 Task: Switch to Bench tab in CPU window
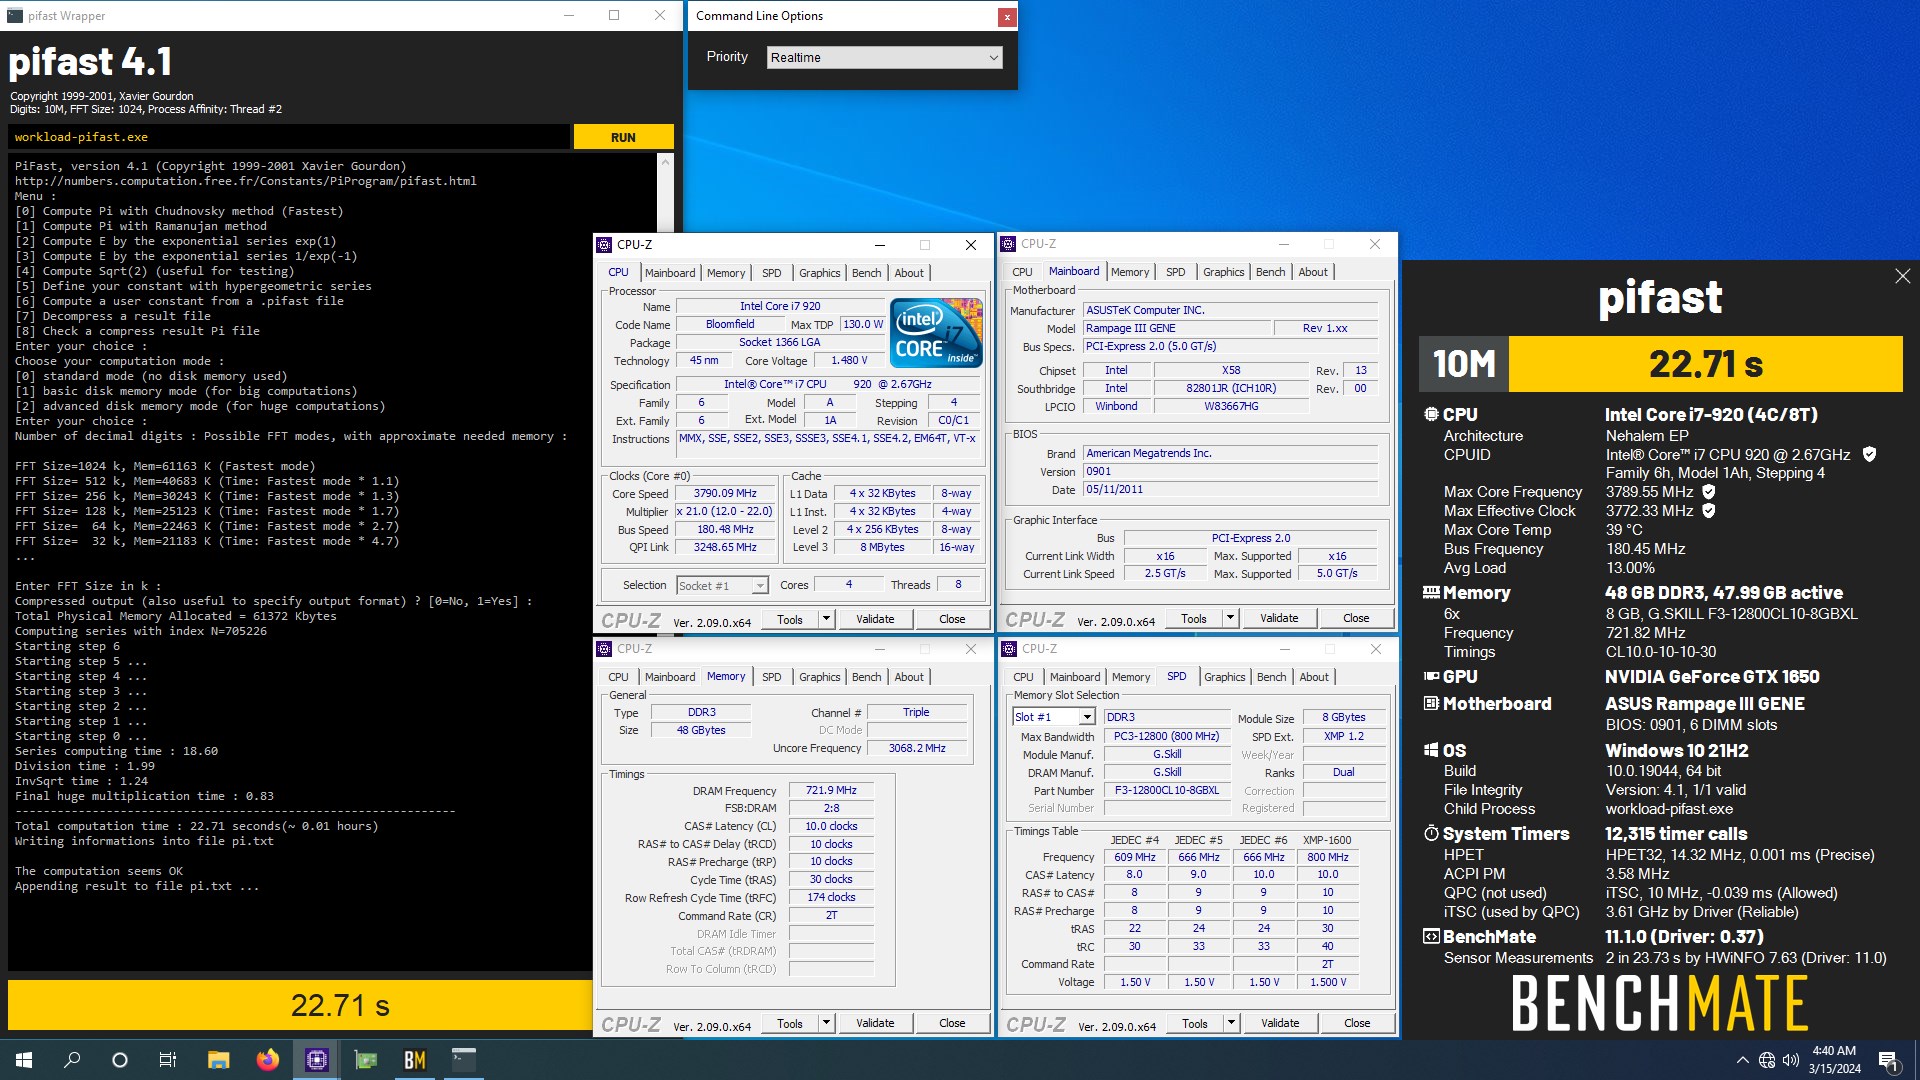pyautogui.click(x=866, y=273)
